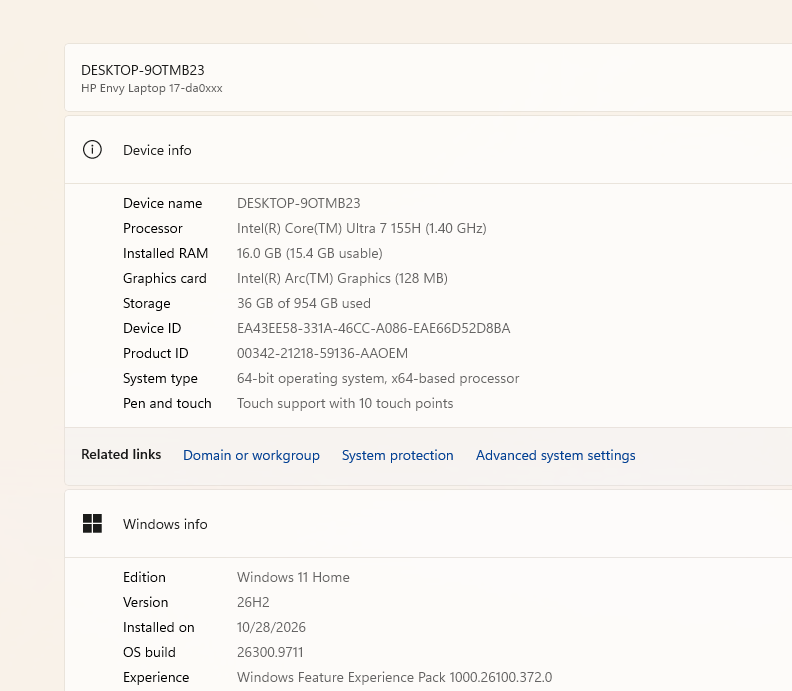Click the Device ID label

pyautogui.click(x=152, y=328)
